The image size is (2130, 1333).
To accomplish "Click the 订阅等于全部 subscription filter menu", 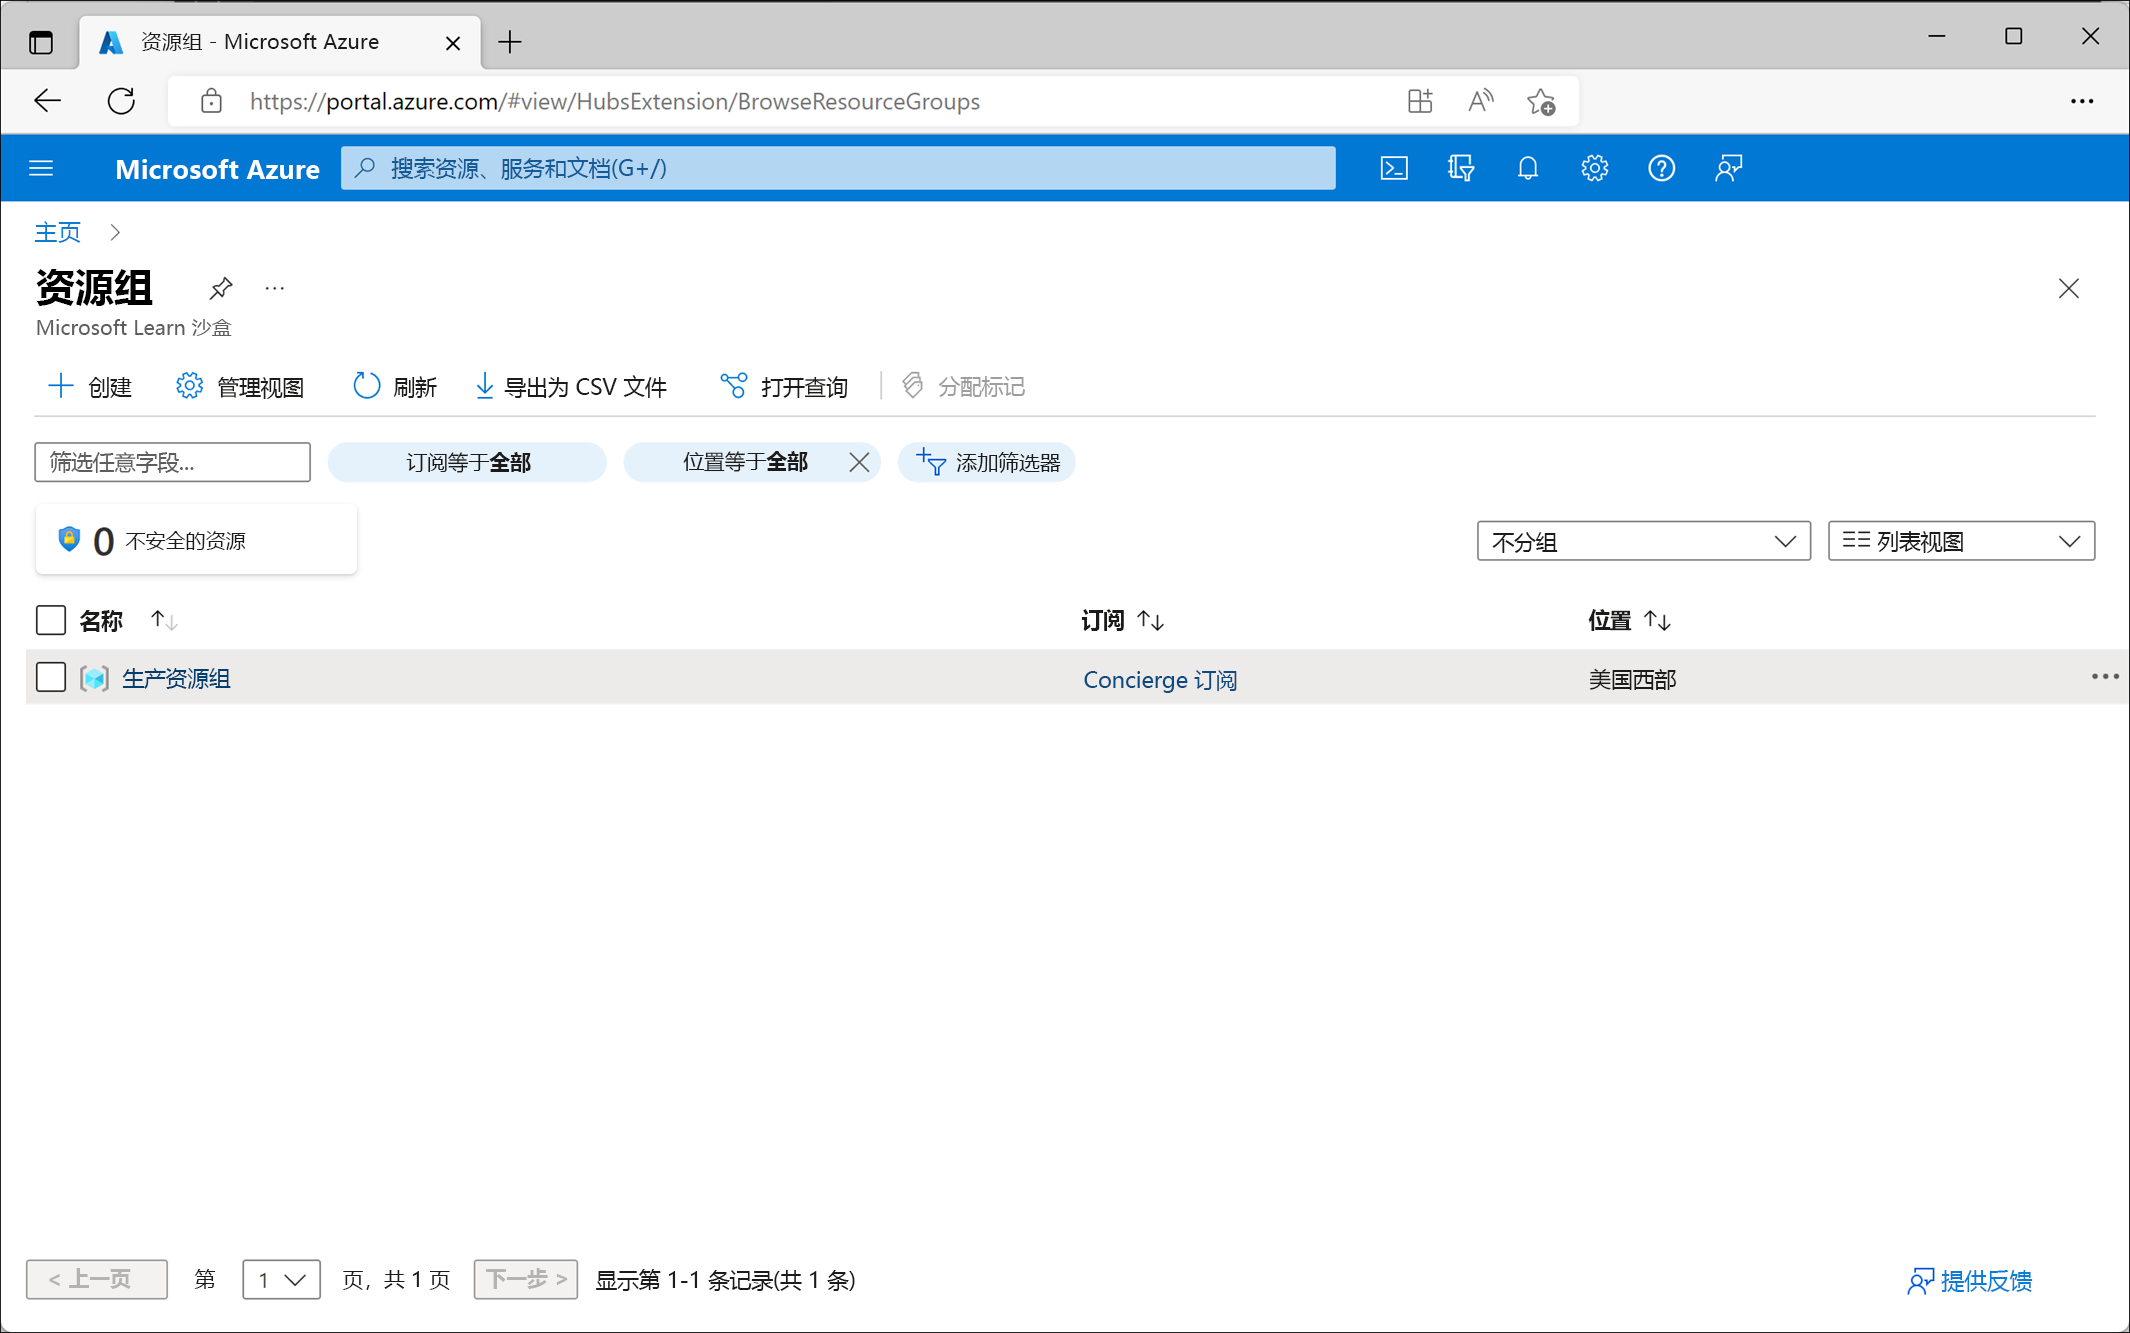I will 465,461.
